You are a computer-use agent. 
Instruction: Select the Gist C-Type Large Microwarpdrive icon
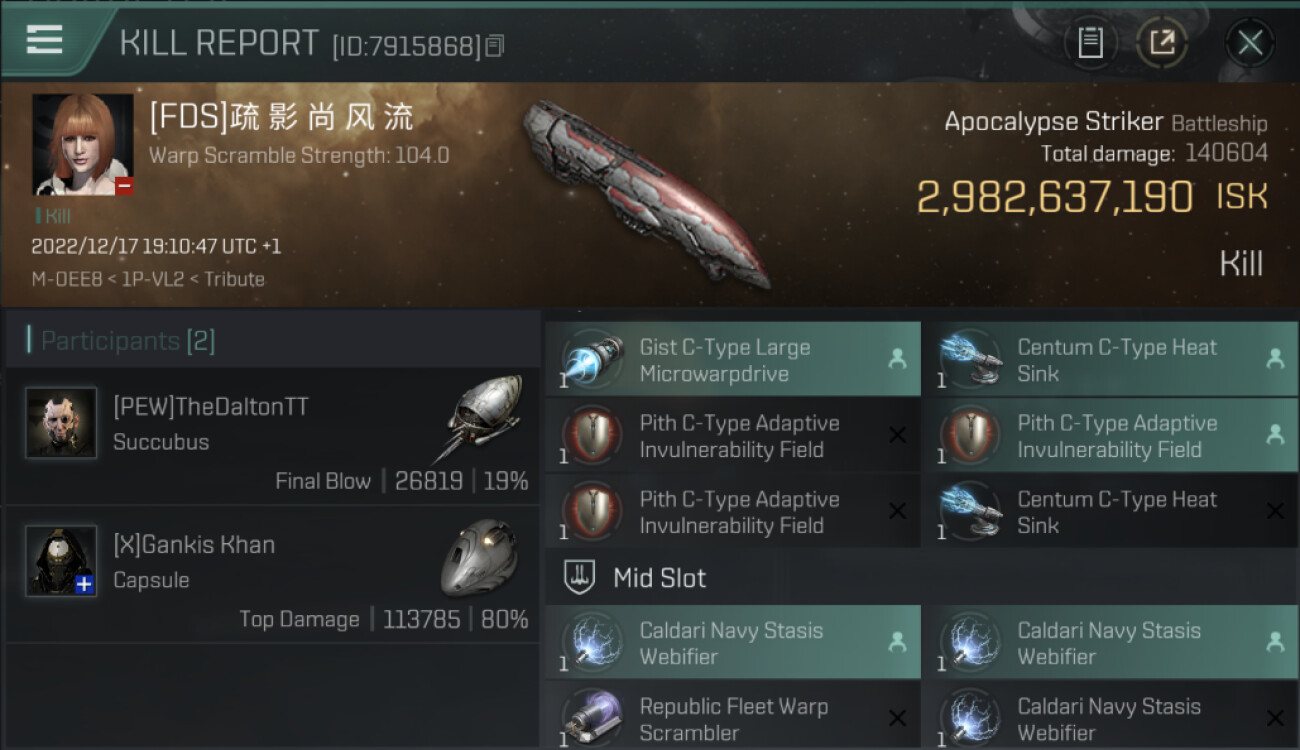click(x=592, y=360)
